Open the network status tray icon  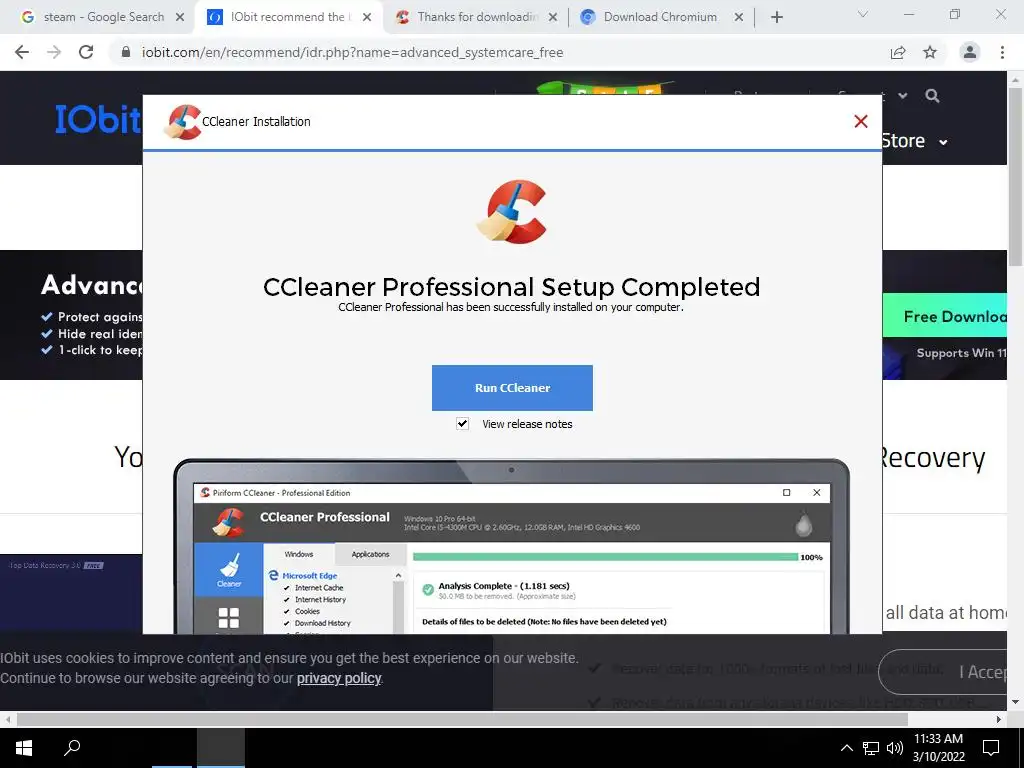pyautogui.click(x=871, y=748)
